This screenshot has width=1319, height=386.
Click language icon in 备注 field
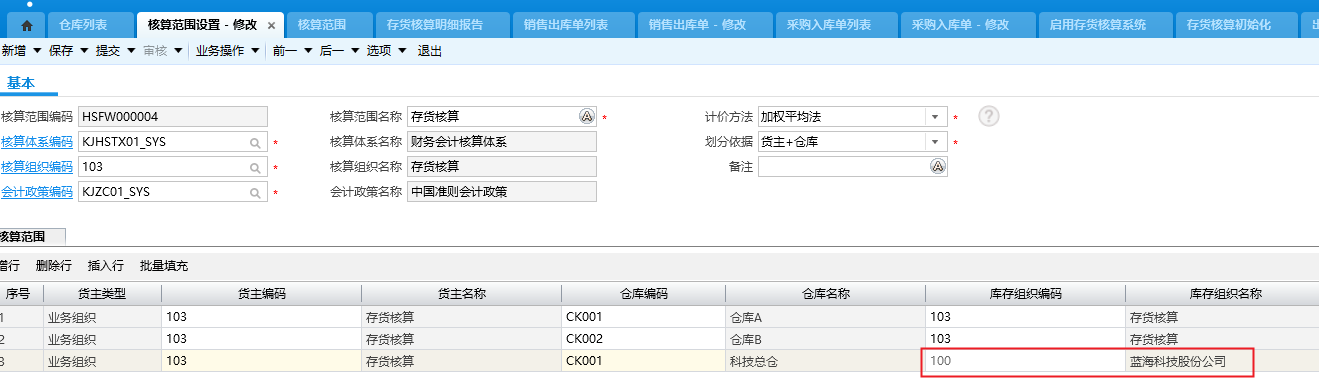pos(938,167)
